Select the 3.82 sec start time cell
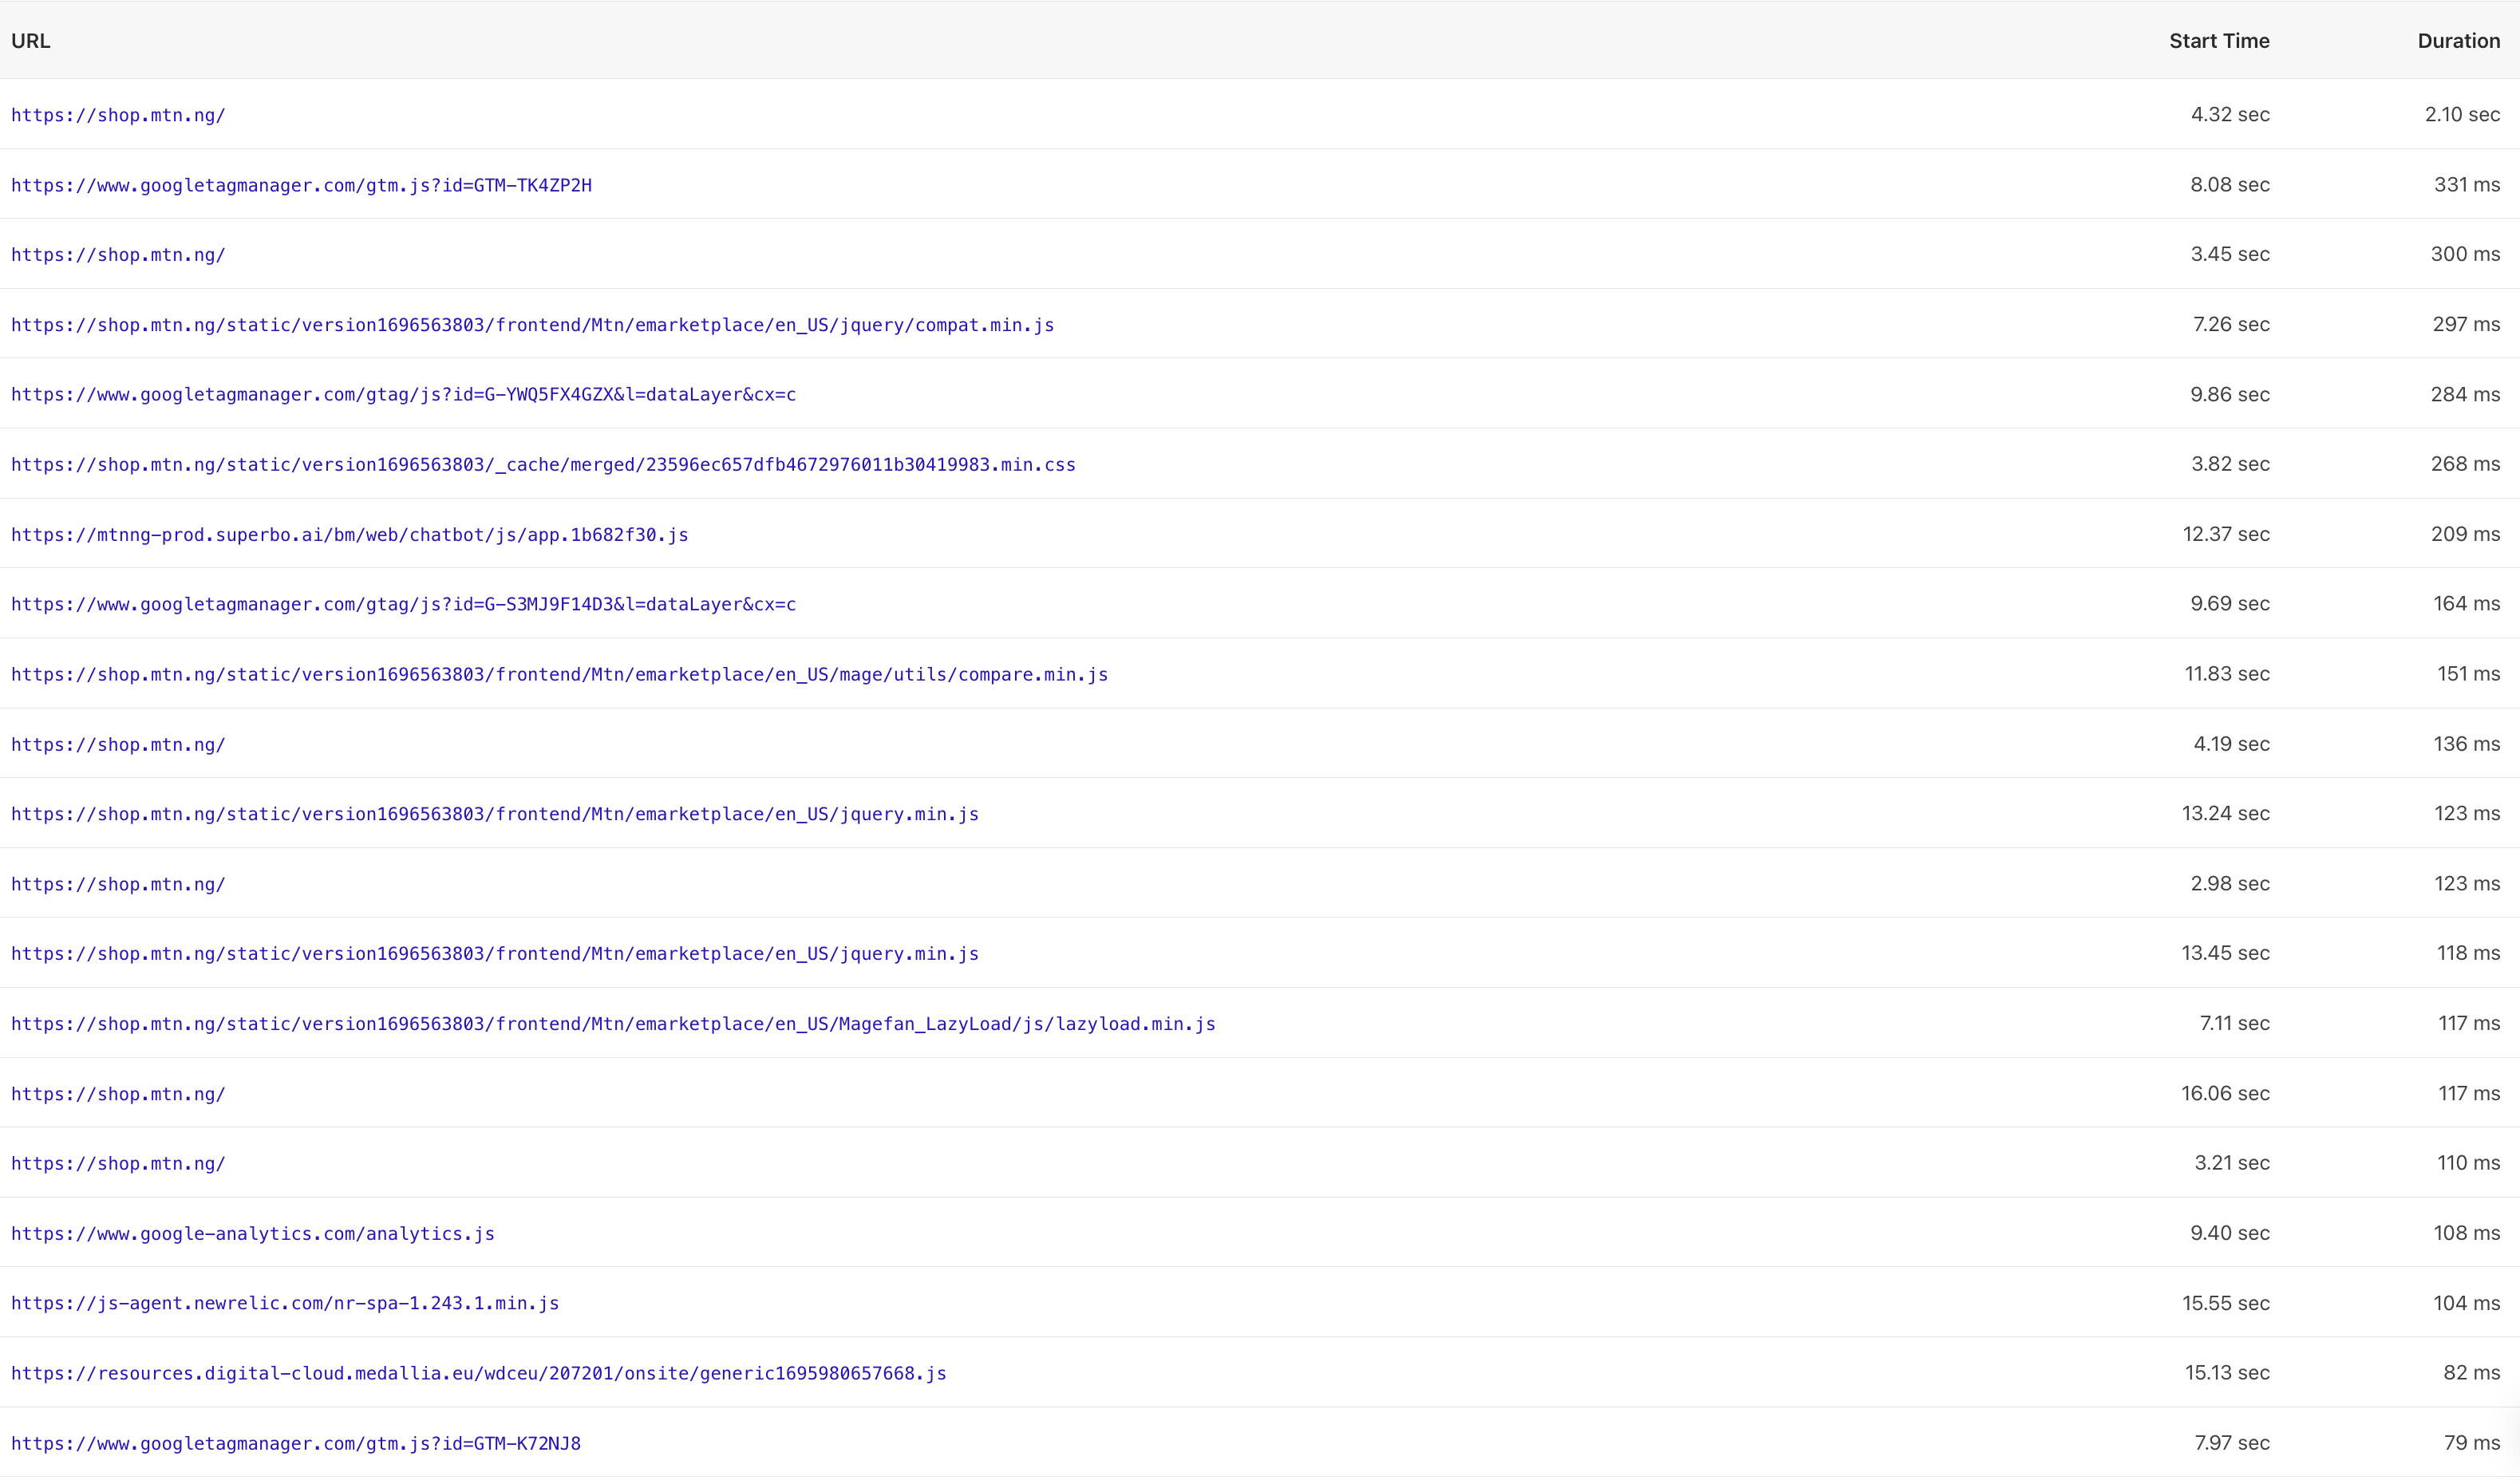Viewport: 2520px width, 1484px height. 2230,464
